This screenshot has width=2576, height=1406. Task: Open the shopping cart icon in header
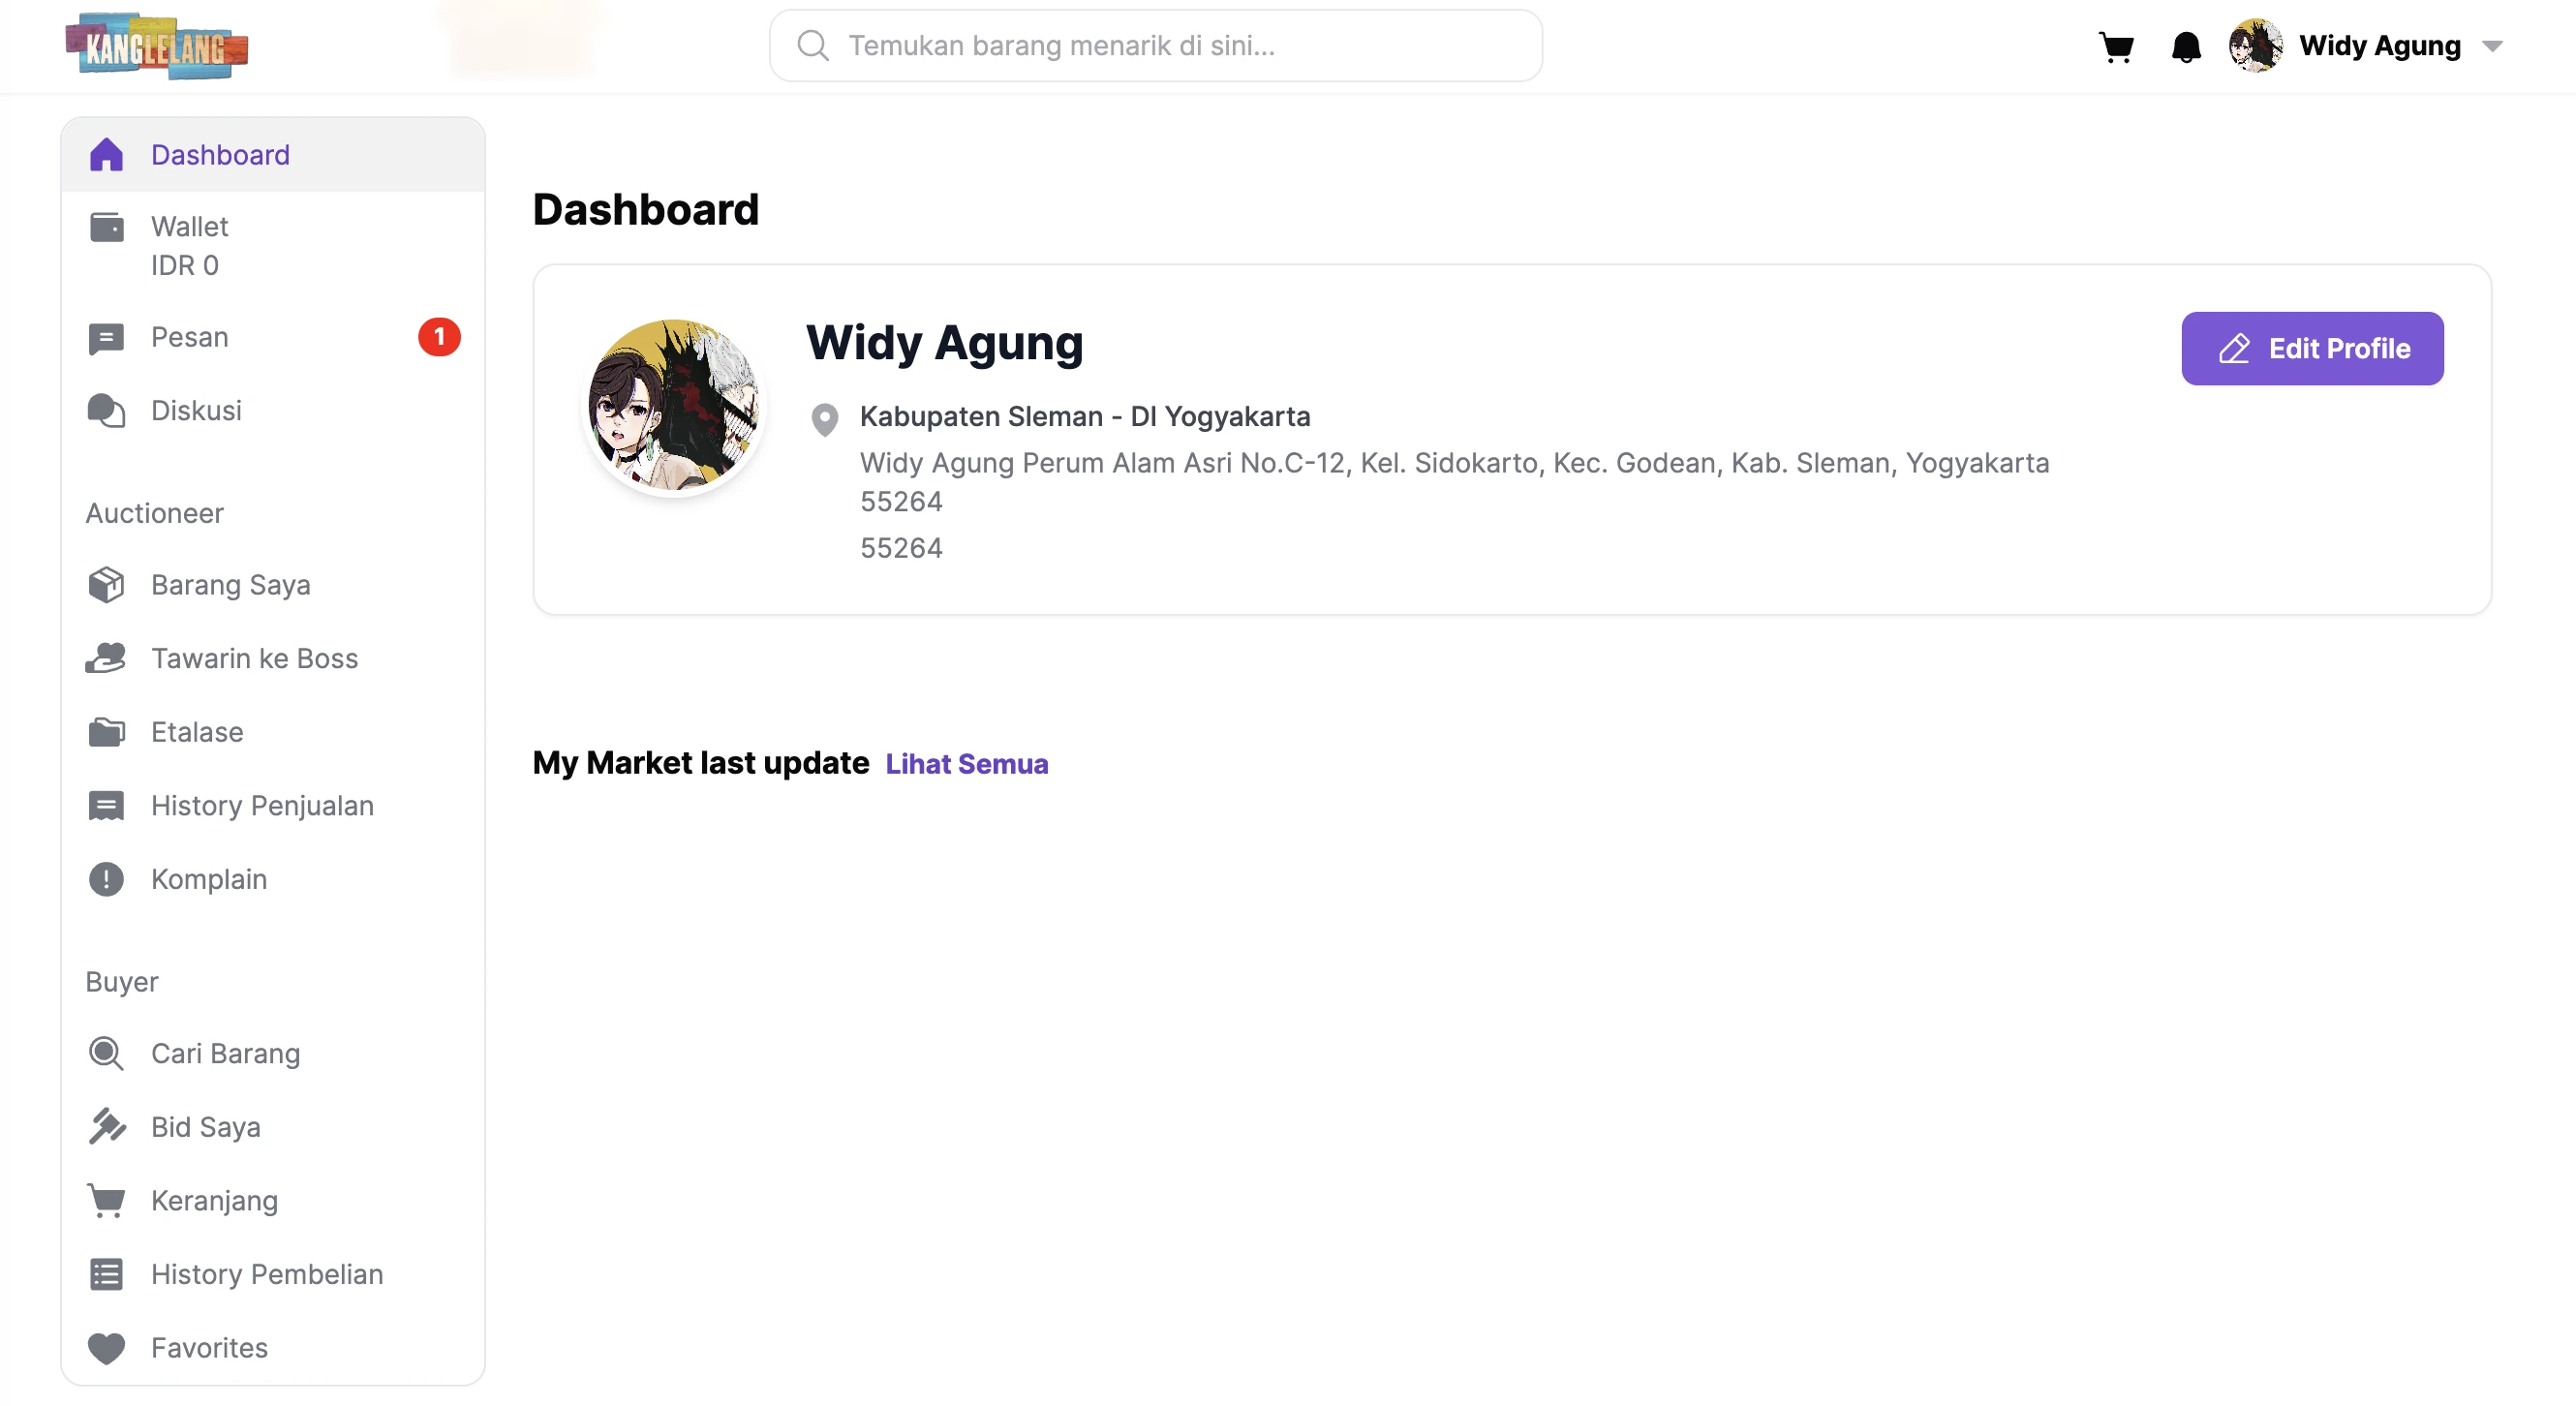(x=2116, y=46)
